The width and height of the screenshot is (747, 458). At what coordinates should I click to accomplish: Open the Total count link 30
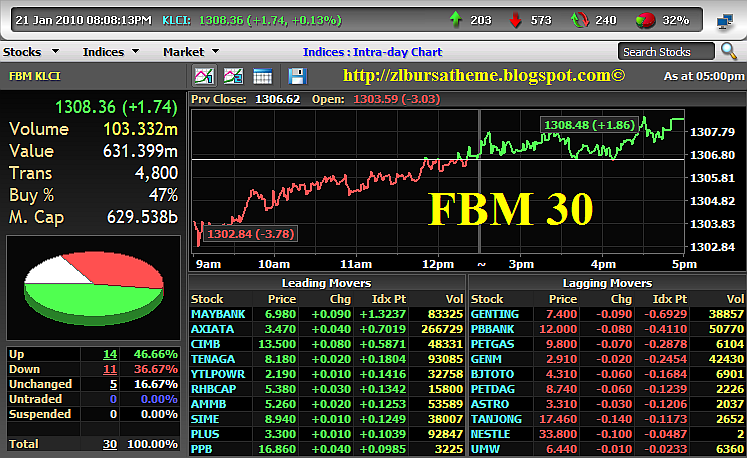tap(110, 444)
